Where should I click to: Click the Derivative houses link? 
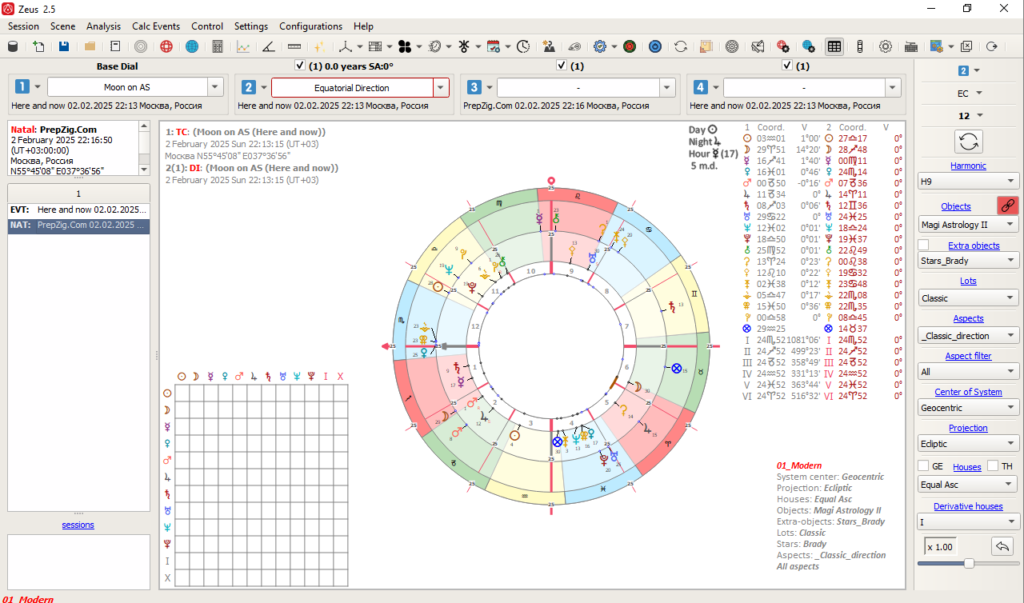968,506
